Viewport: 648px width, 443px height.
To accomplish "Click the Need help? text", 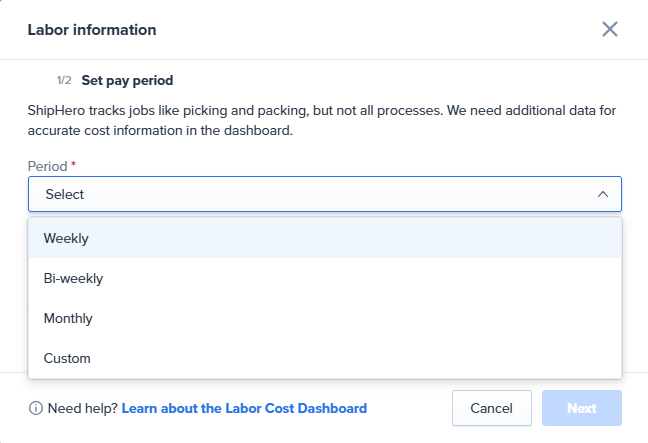I will click(82, 408).
